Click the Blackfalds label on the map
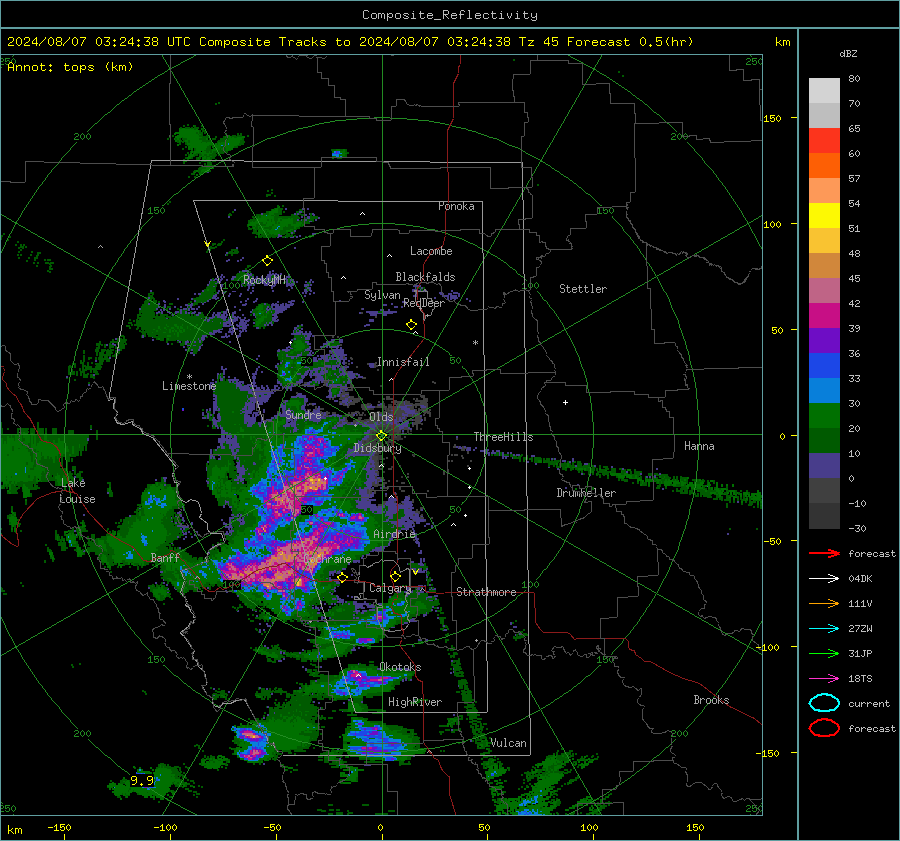This screenshot has height=841, width=900. [x=425, y=277]
